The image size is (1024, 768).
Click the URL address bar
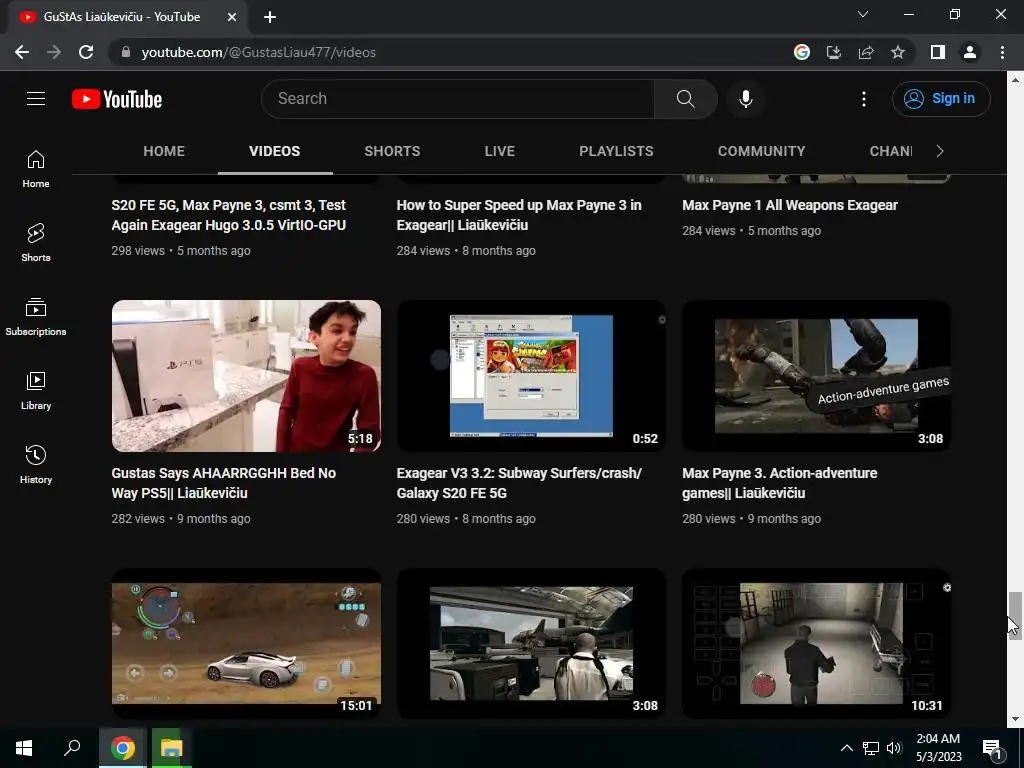pyautogui.click(x=451, y=52)
